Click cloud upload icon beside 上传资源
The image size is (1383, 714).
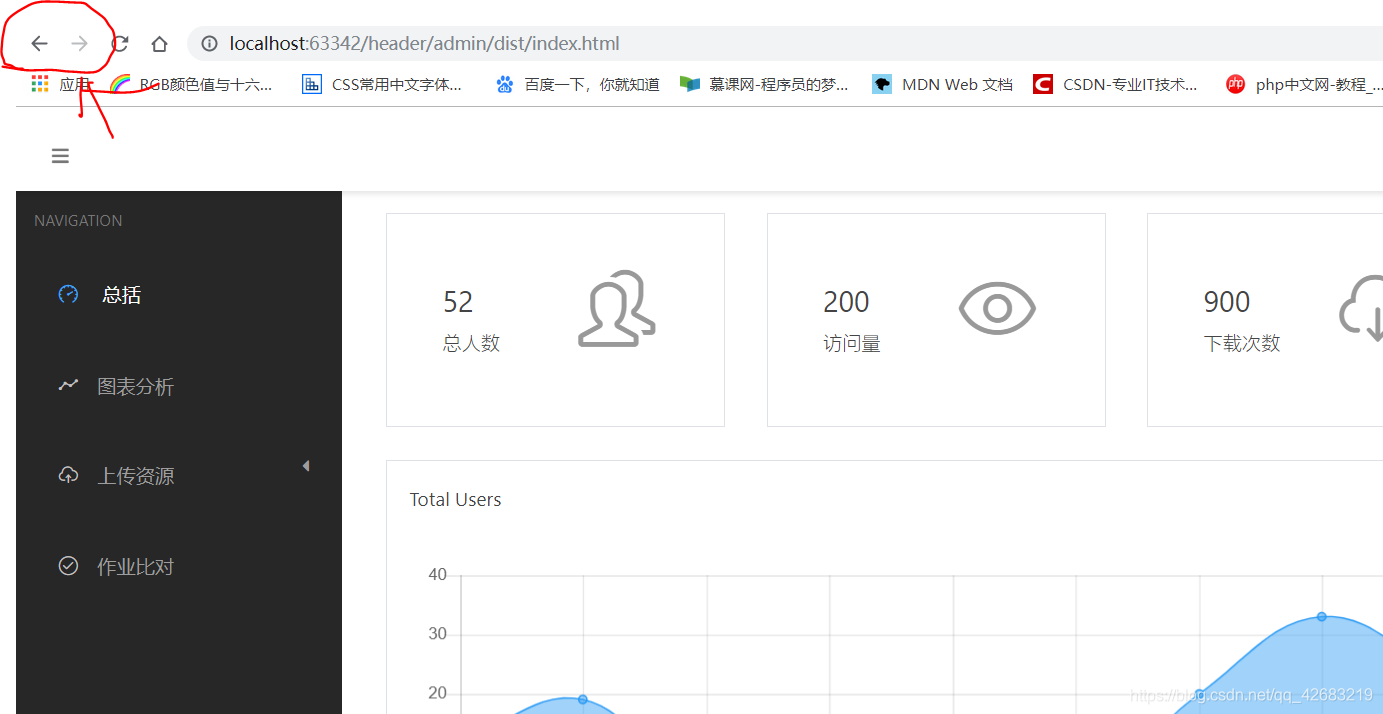pyautogui.click(x=68, y=475)
